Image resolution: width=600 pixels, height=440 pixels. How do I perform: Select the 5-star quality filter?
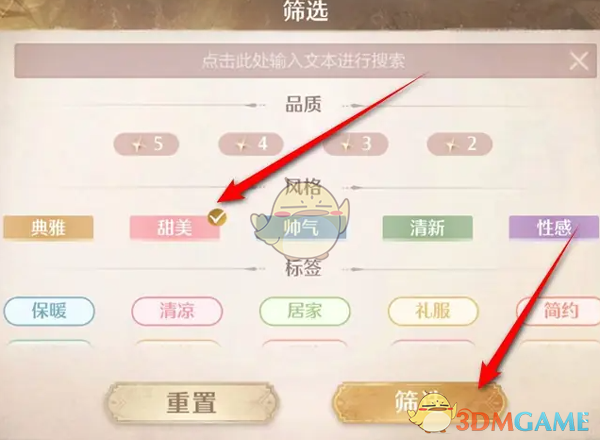click(146, 144)
